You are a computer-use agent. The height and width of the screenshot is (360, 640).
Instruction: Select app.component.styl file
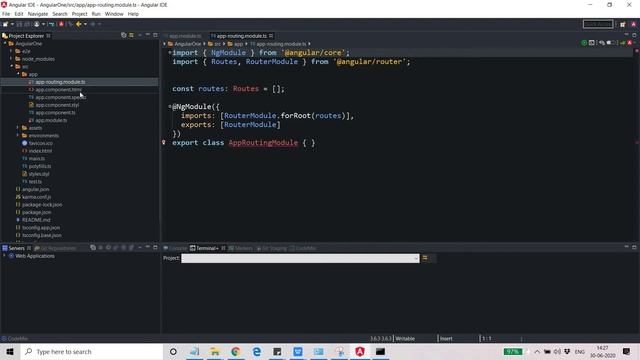pos(57,105)
